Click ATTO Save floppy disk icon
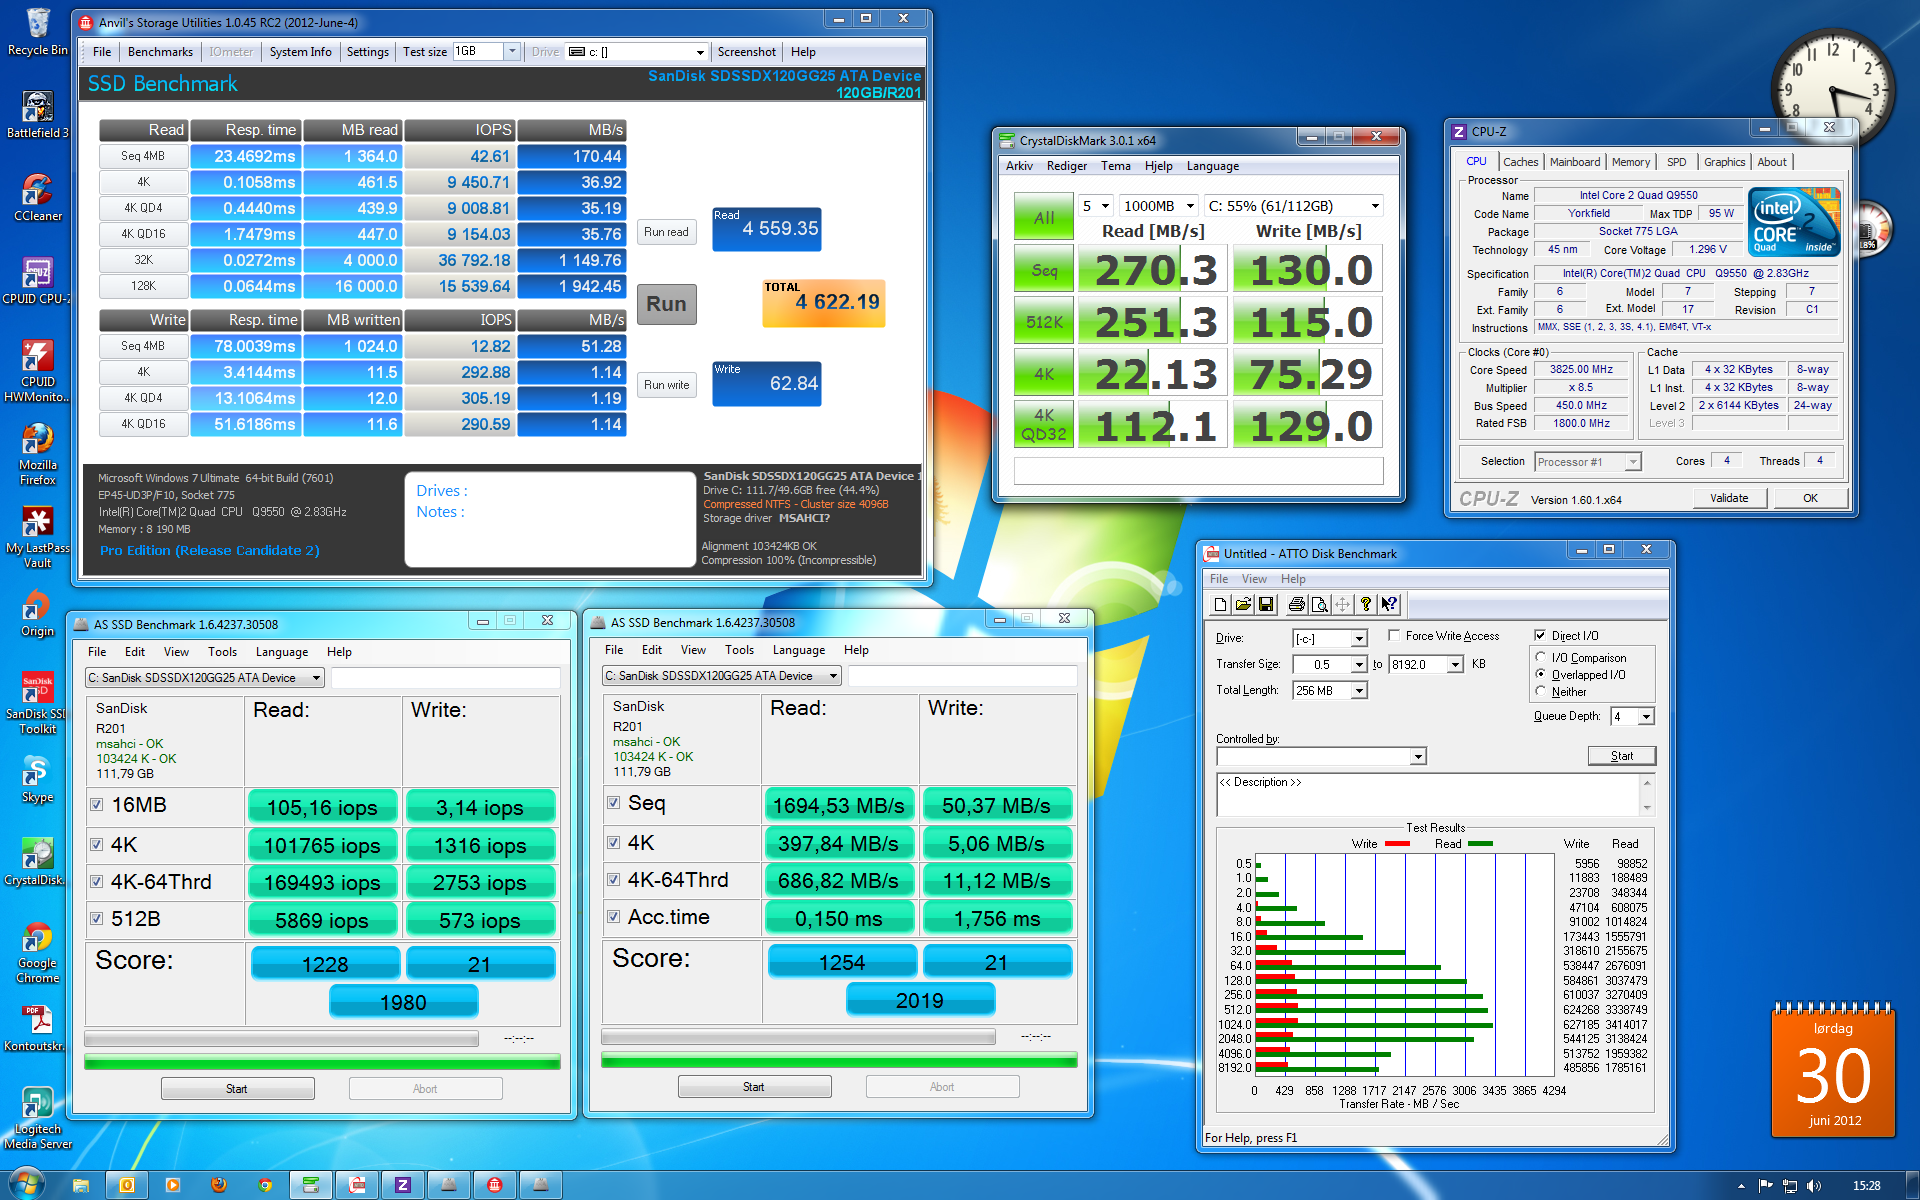Viewport: 1920px width, 1200px height. (x=1266, y=604)
